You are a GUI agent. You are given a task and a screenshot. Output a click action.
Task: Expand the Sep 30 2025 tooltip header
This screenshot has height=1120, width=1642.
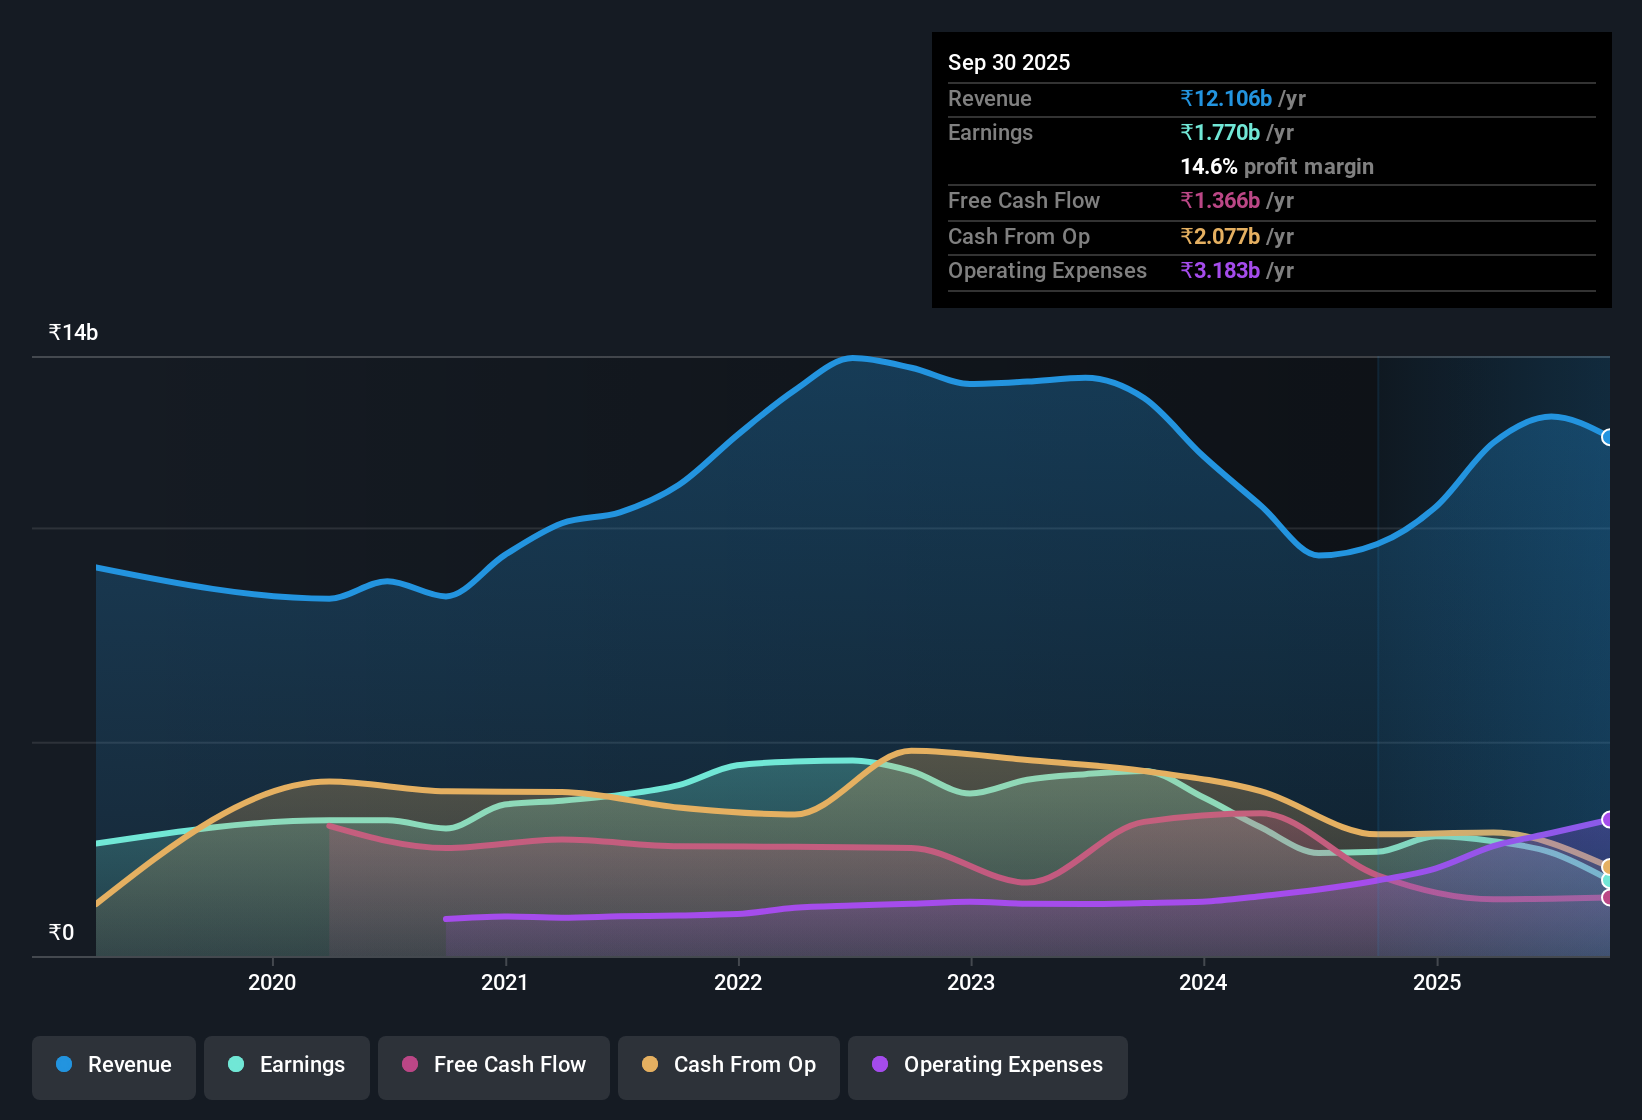(1009, 62)
